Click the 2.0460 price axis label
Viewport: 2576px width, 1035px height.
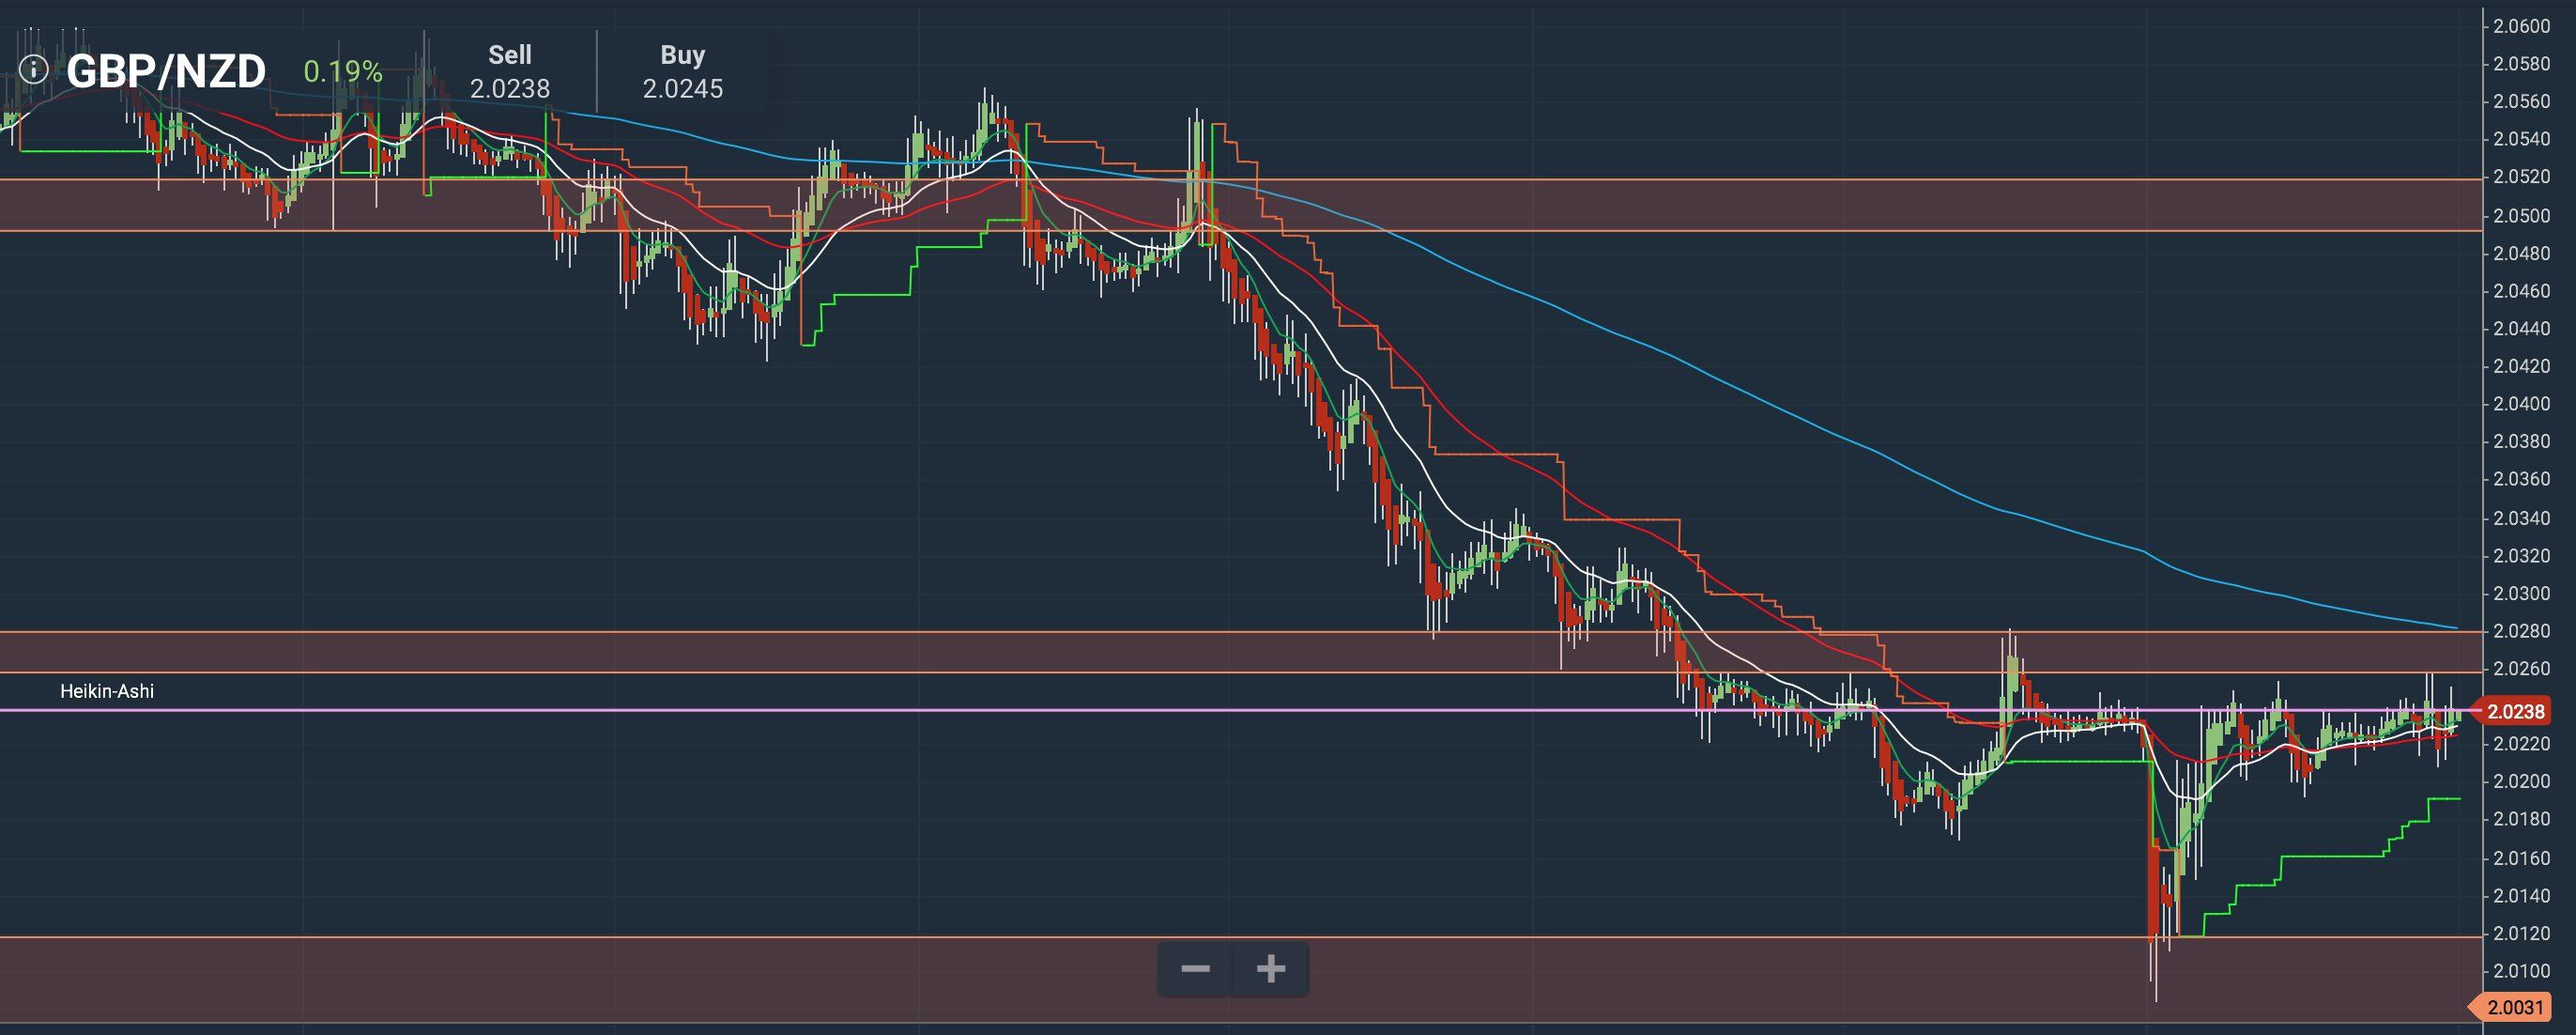pos(2521,291)
